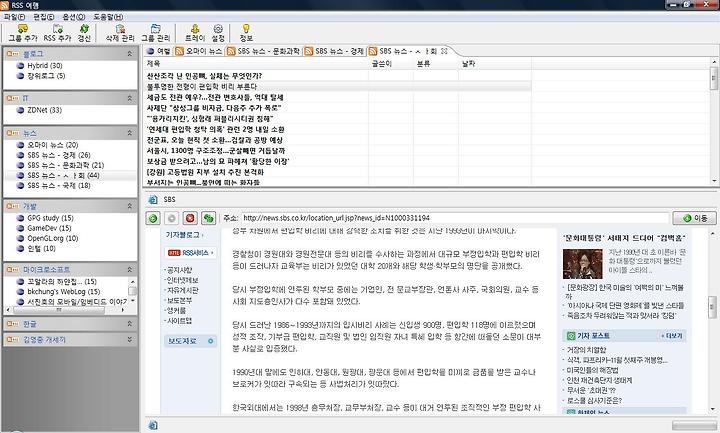This screenshot has height=433, width=720.
Task: Open the 옵션(O) menu
Action: click(x=74, y=17)
